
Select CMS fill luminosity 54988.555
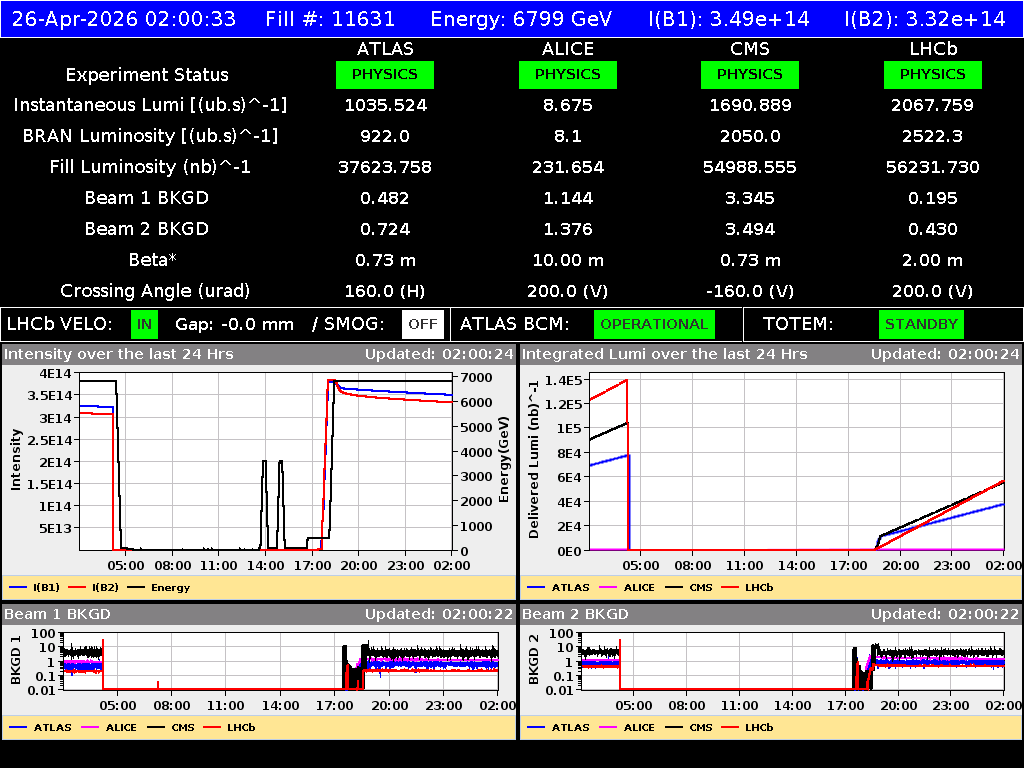pyautogui.click(x=750, y=167)
